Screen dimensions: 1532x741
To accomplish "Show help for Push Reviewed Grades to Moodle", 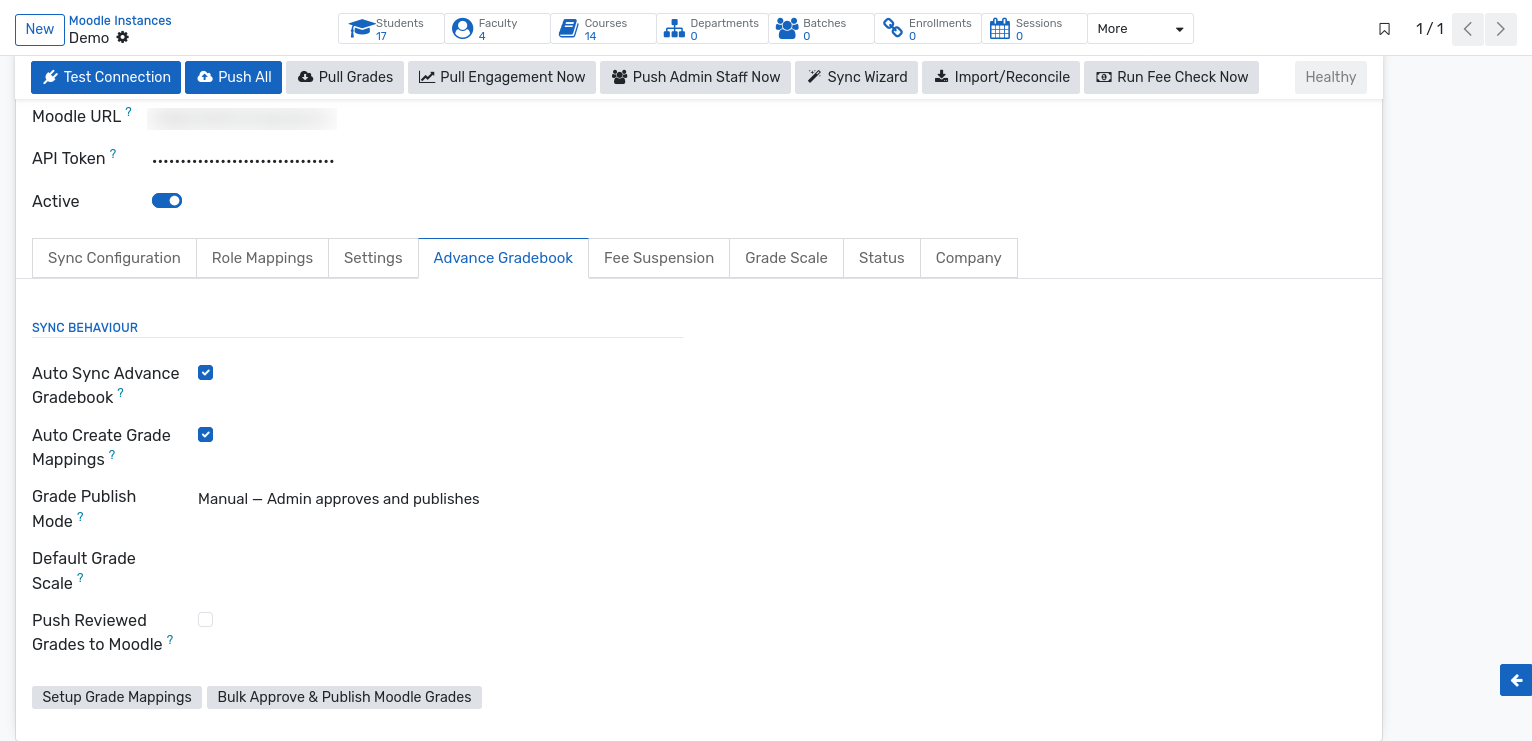I will click(x=170, y=640).
